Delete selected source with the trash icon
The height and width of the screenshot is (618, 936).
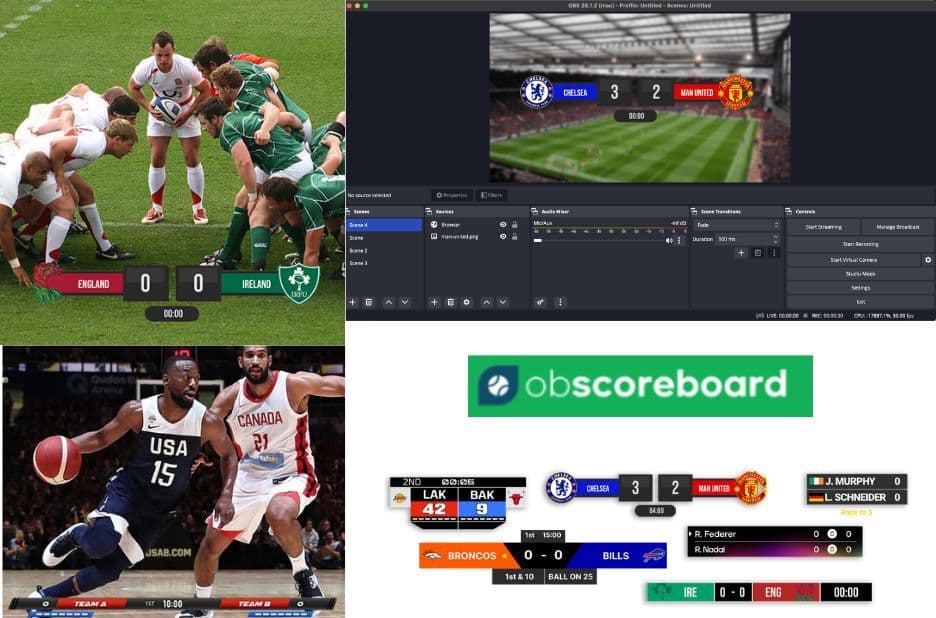point(451,303)
